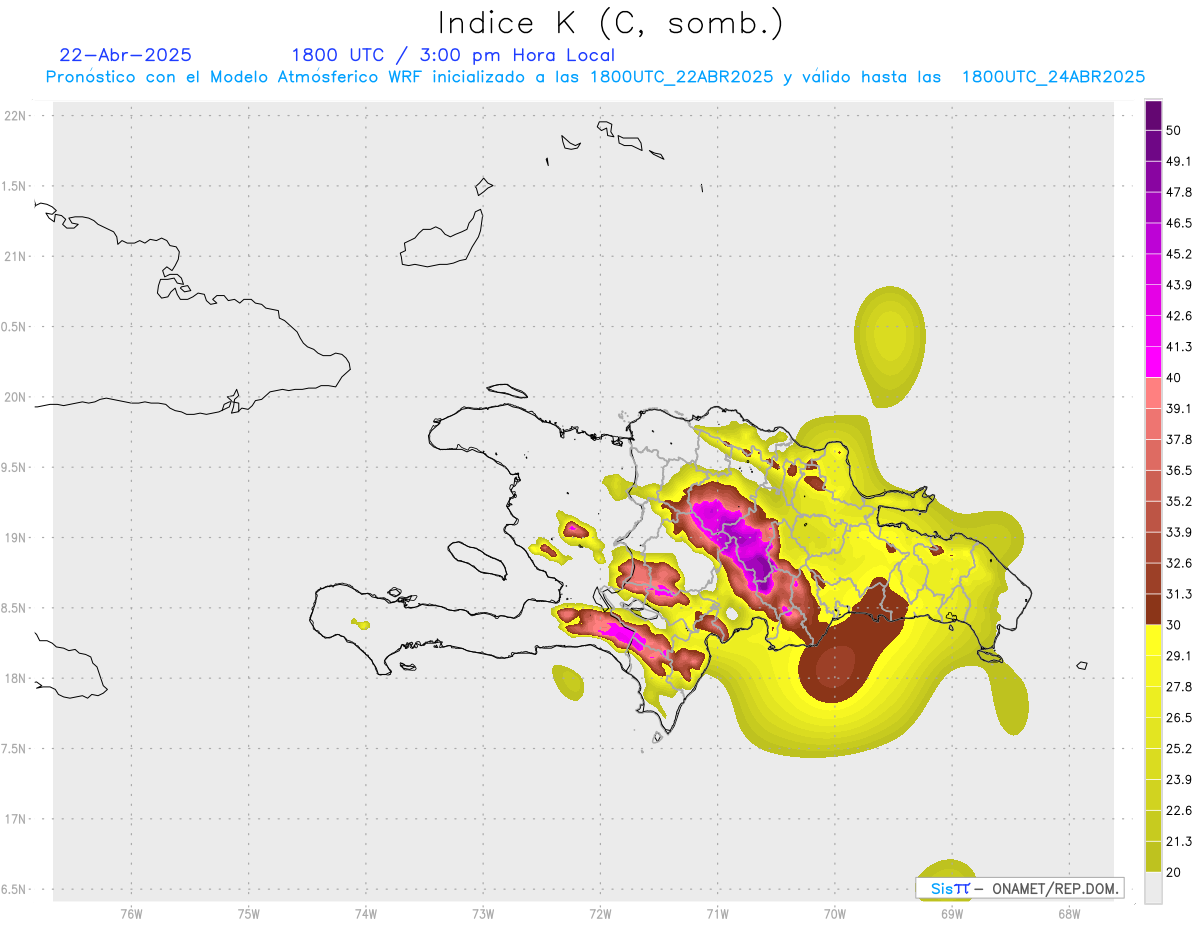Click the "22N" latitude label
This screenshot has width=1200, height=927.
pyautogui.click(x=16, y=115)
